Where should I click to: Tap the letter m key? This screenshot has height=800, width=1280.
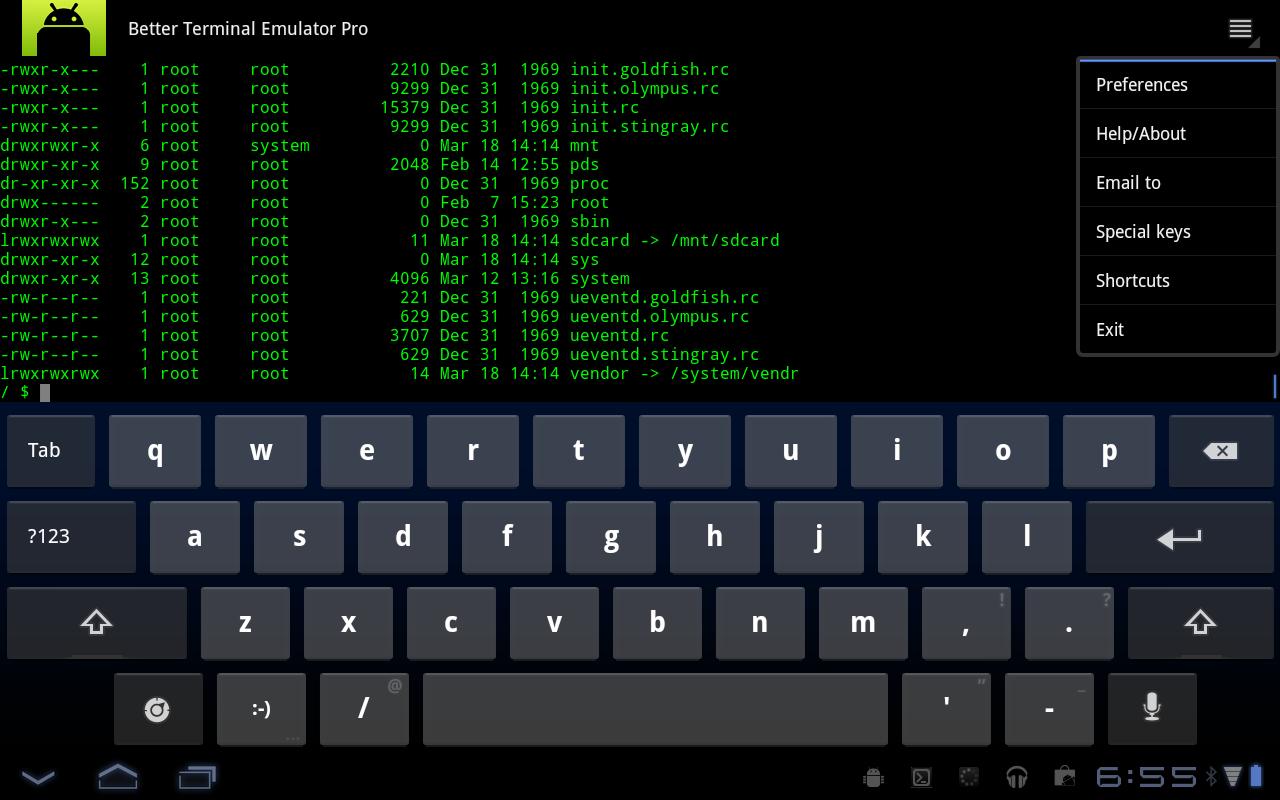click(x=863, y=623)
